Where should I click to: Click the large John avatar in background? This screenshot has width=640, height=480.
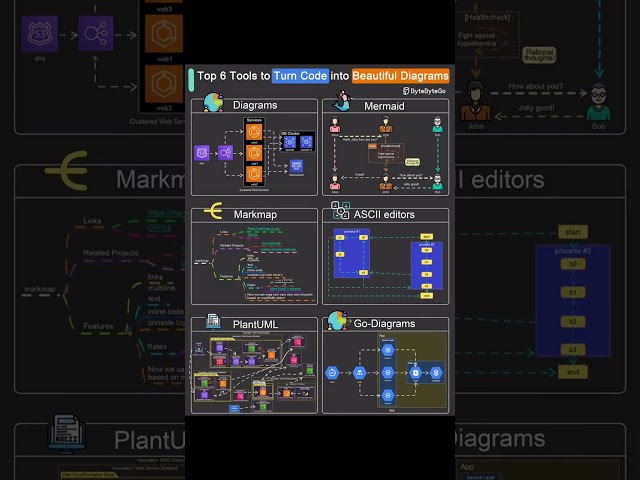[x=476, y=101]
